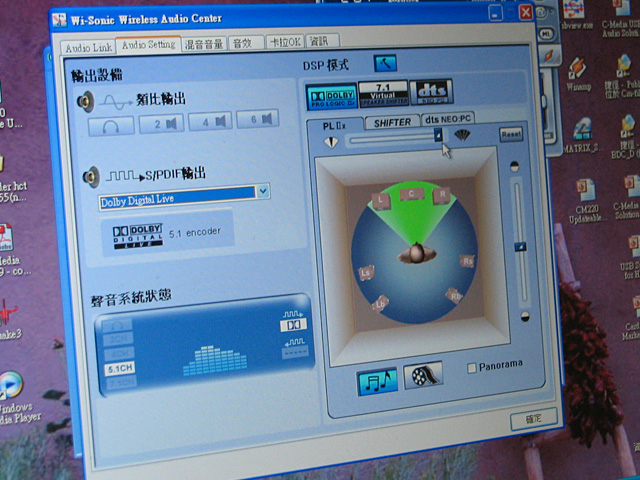Image resolution: width=640 pixels, height=480 pixels.
Task: Click the DSP settings hammer icon
Action: [x=385, y=64]
